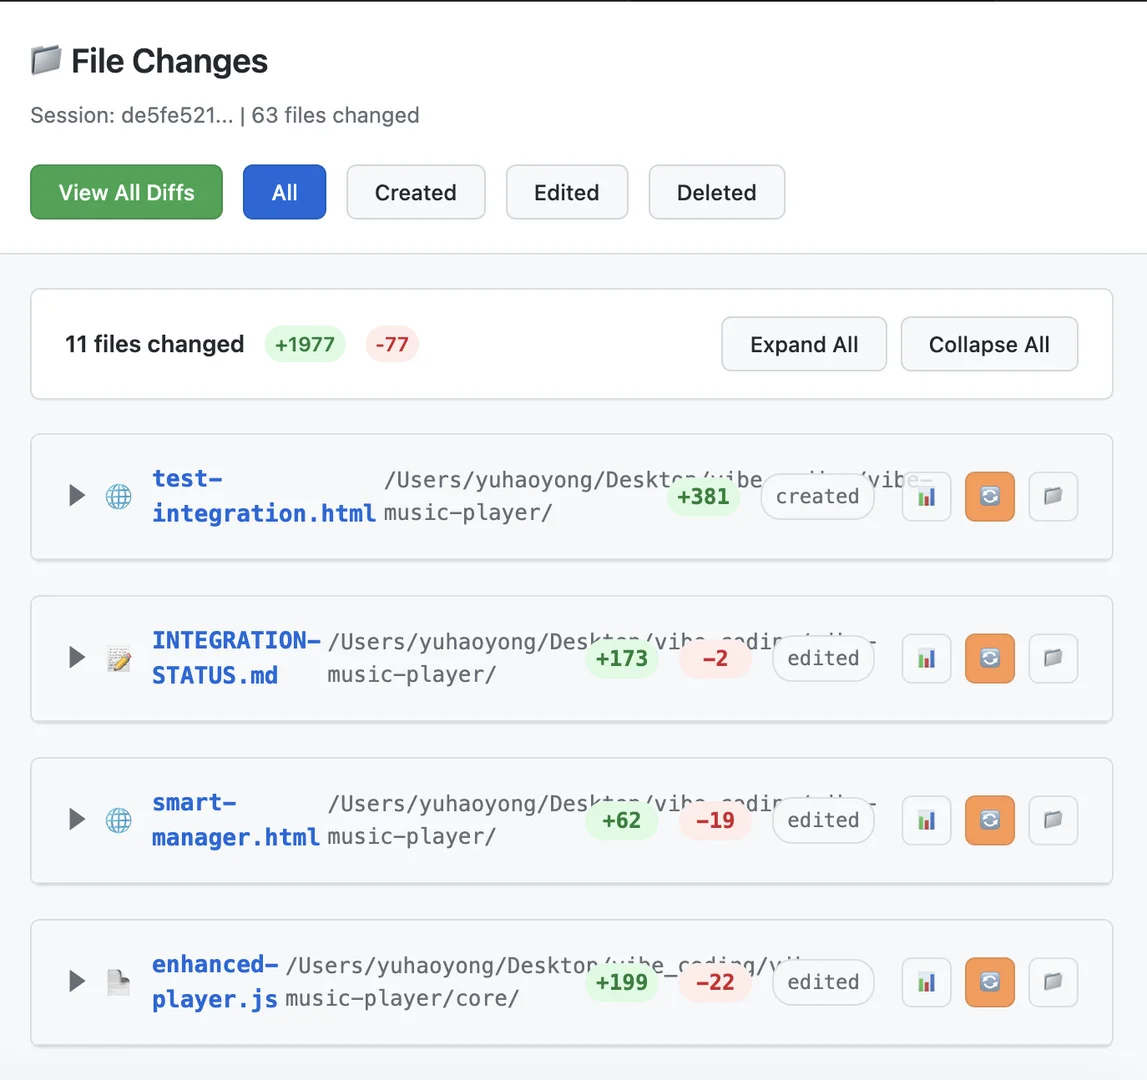Viewport: 1147px width, 1080px height.
Task: Open folder icon for smart-manager.html row
Action: point(1053,820)
